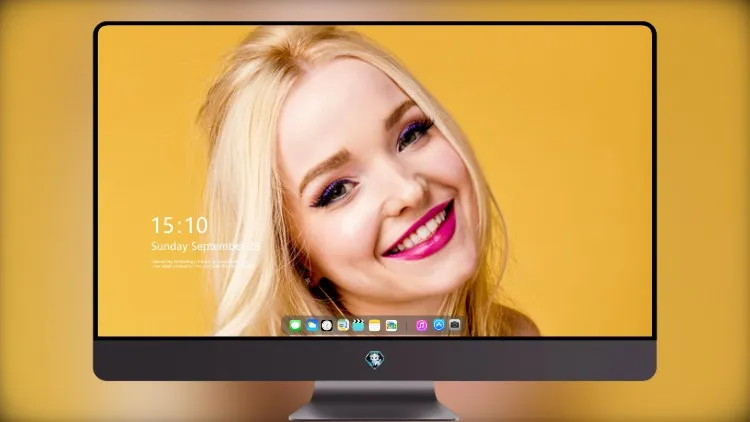Open the green Messages app in the dock
Screen dimensions: 750x422
pyautogui.click(x=295, y=326)
